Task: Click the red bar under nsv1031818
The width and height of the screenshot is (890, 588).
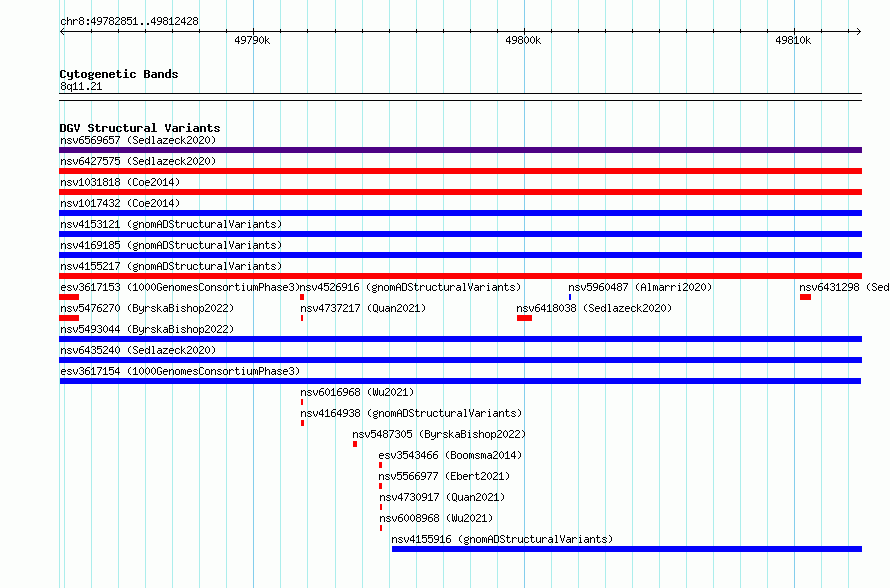Action: point(460,192)
